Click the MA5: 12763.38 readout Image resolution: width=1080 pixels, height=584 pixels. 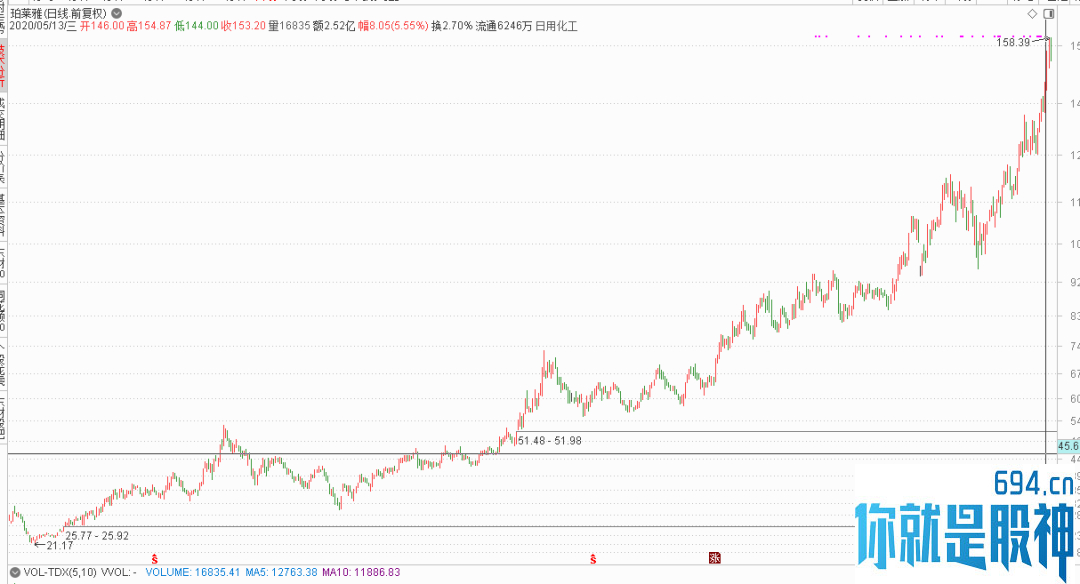tap(281, 572)
